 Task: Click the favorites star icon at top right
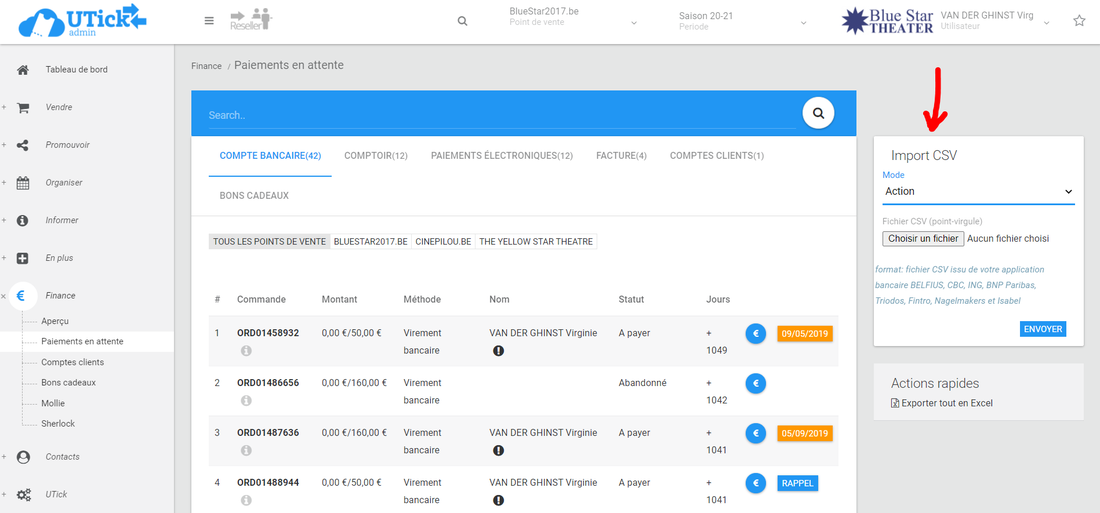1079,21
